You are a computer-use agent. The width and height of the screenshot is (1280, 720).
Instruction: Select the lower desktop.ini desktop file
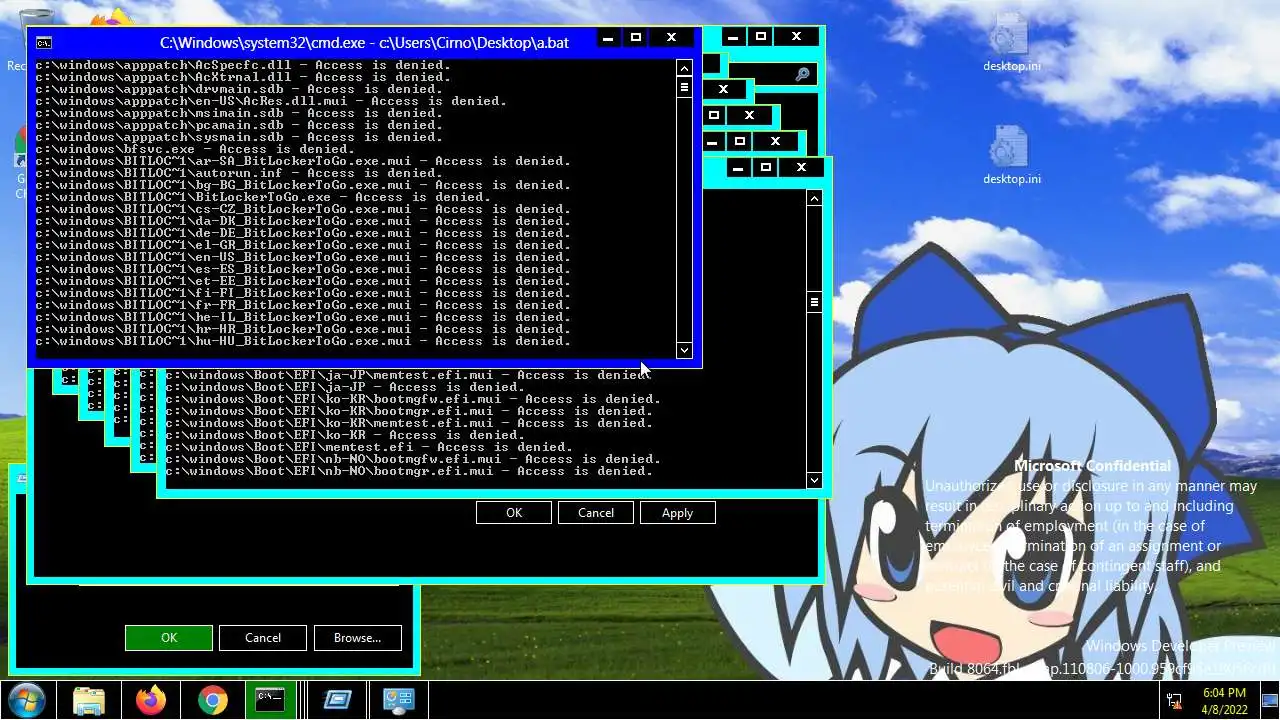point(1011,156)
